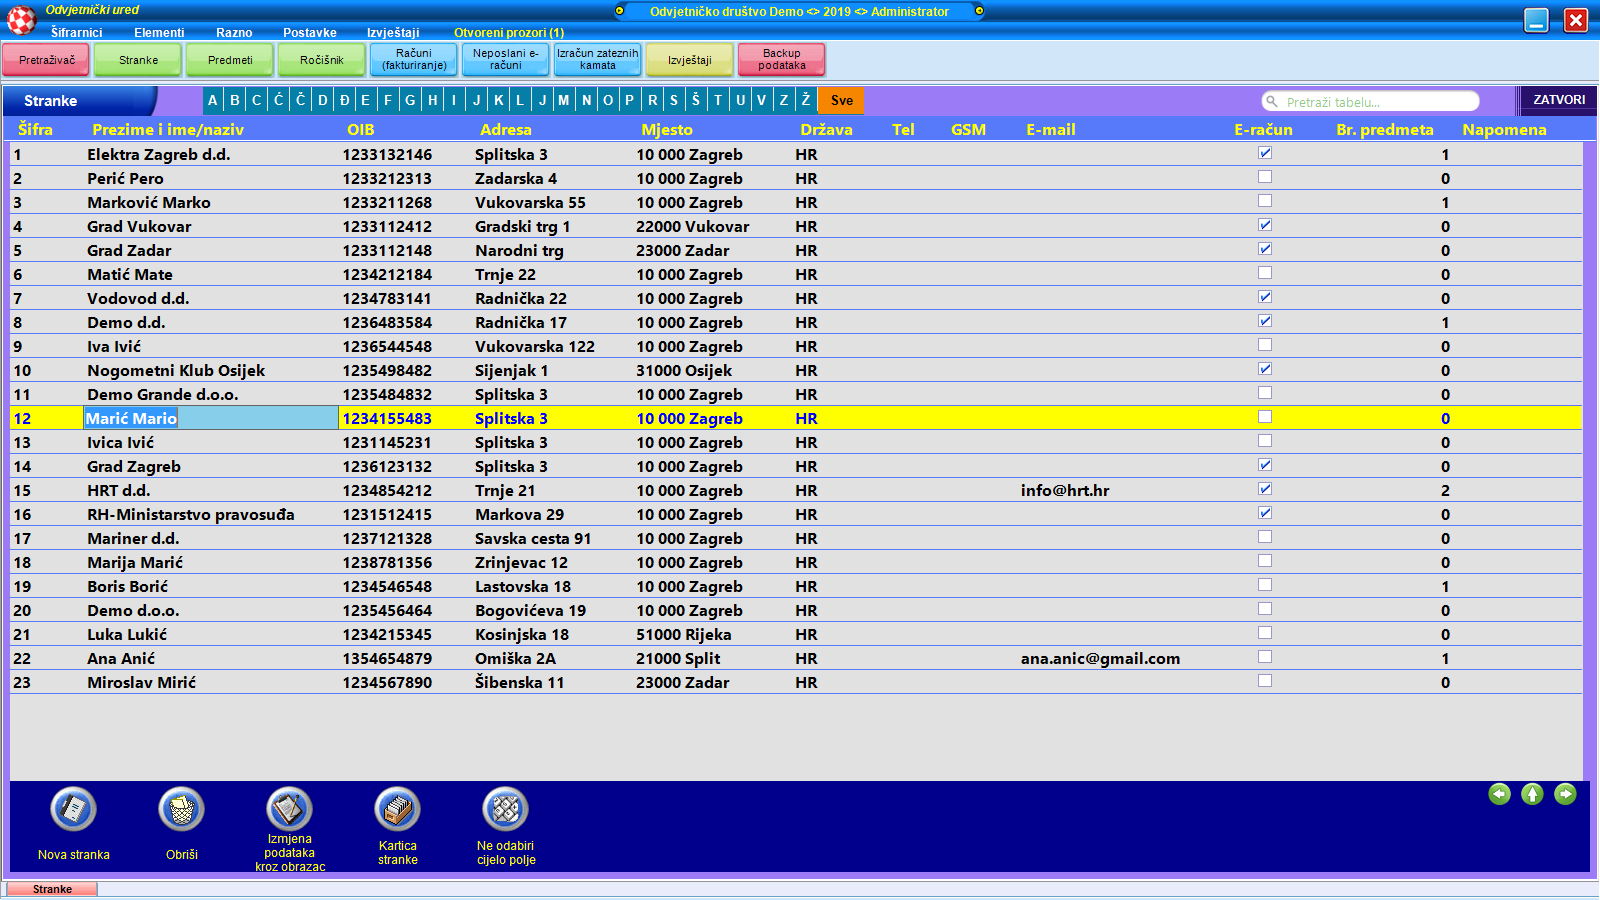Image resolution: width=1600 pixels, height=900 pixels.
Task: Enable E-račun checkbox for Perić Pero
Action: tap(1265, 177)
